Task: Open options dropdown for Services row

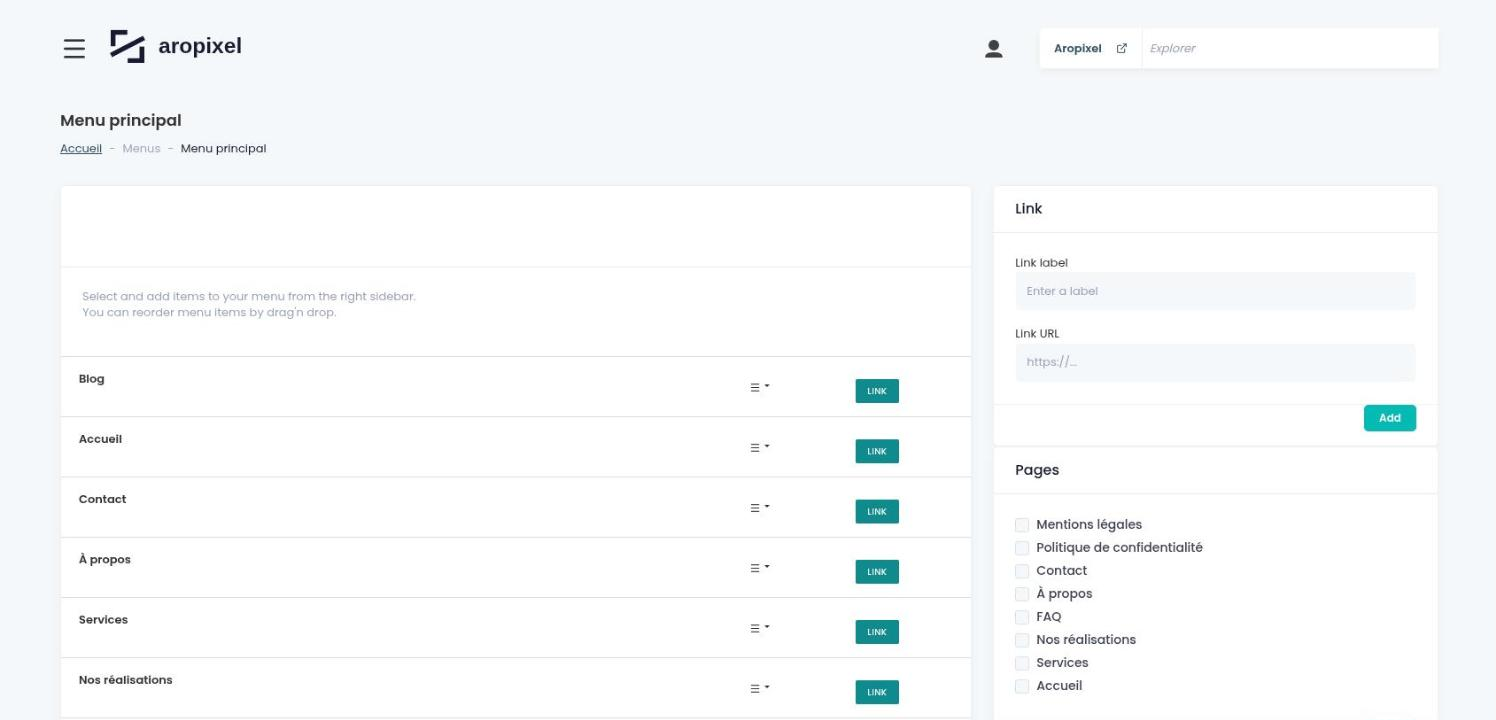Action: point(760,628)
